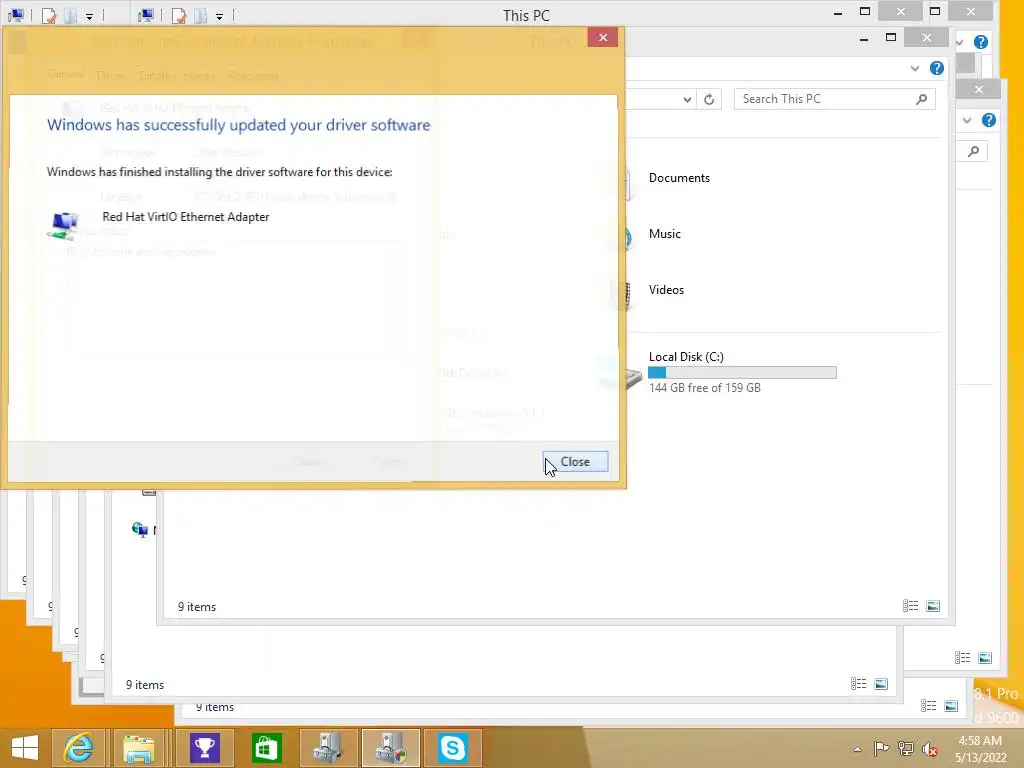This screenshot has width=1024, height=768.
Task: Launch Internet Explorer from the taskbar
Action: point(78,748)
